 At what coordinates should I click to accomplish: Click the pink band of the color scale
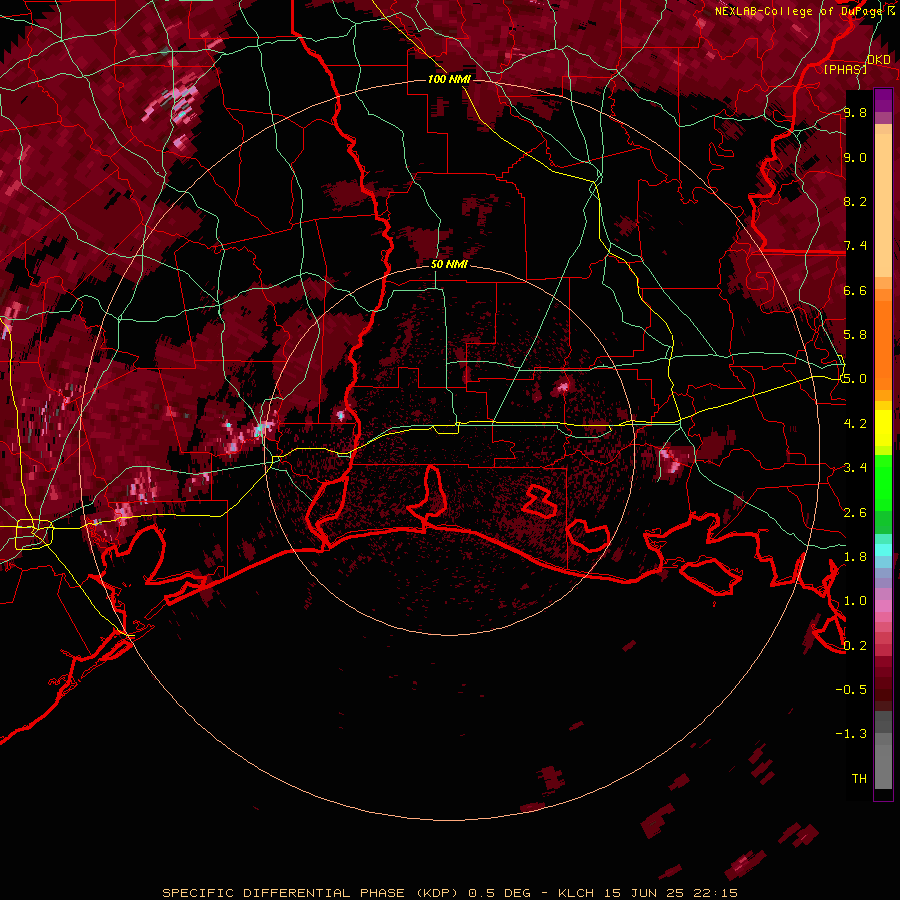(x=883, y=606)
